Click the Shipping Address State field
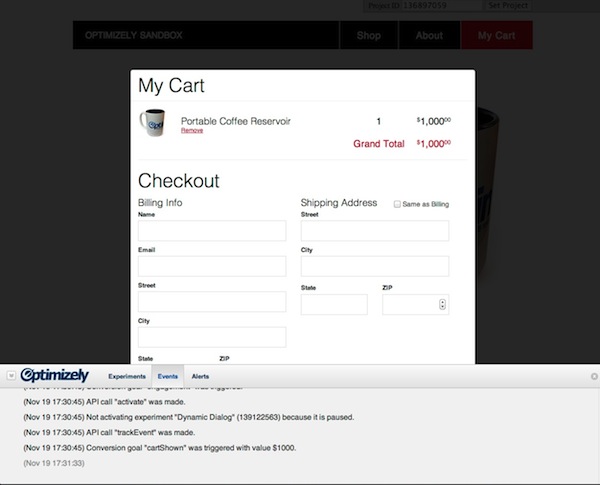Image resolution: width=600 pixels, height=485 pixels. coord(333,304)
